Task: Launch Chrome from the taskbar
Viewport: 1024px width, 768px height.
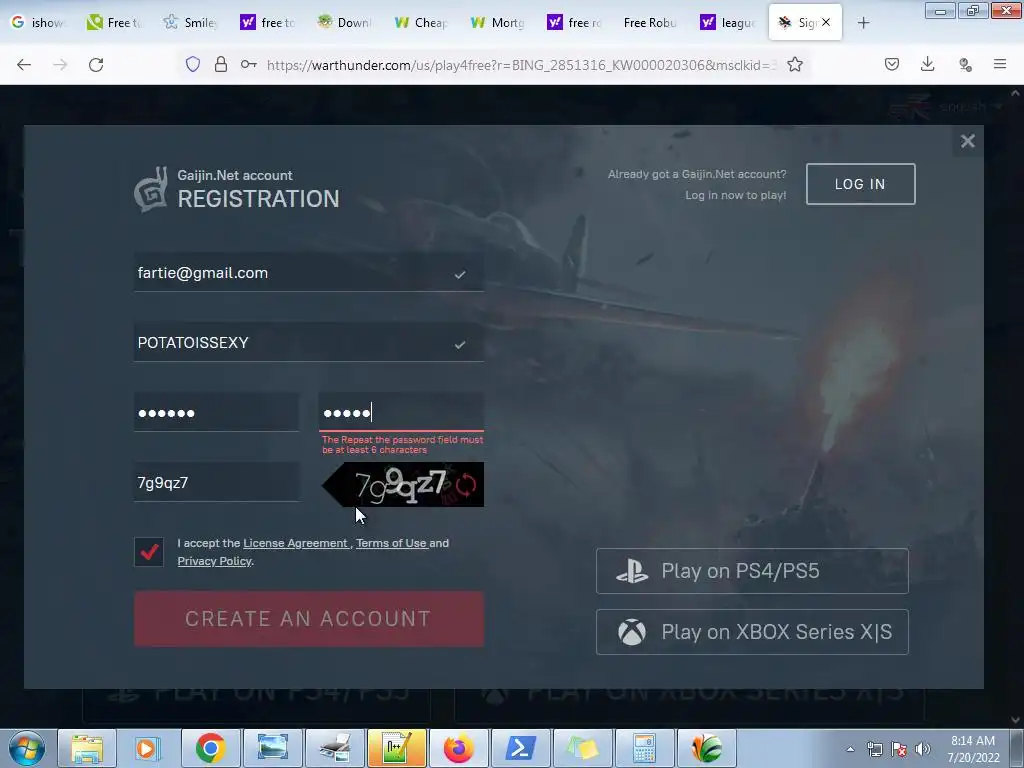Action: [210, 748]
